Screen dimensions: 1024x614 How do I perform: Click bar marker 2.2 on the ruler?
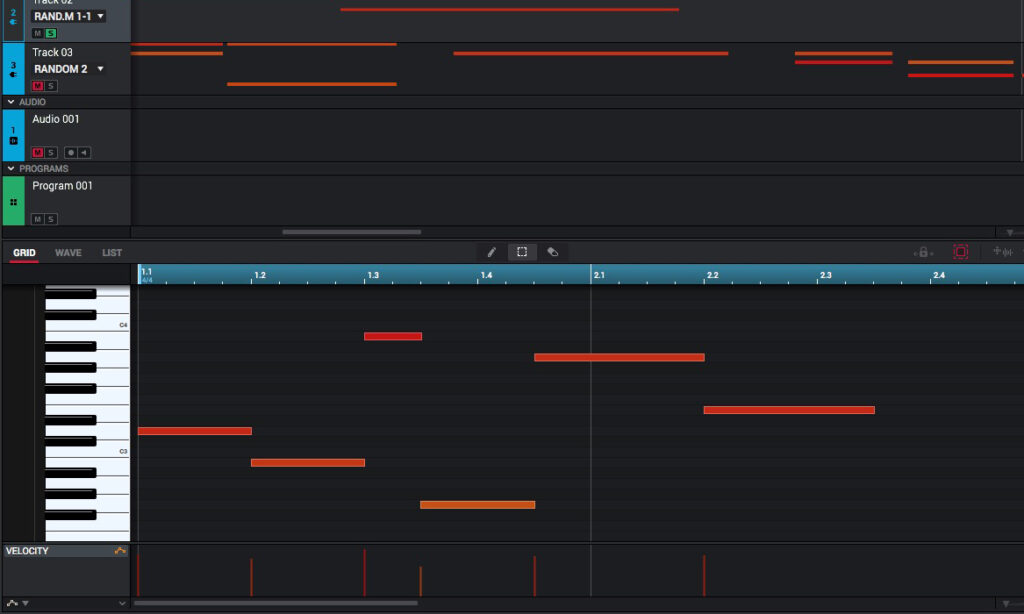(712, 275)
